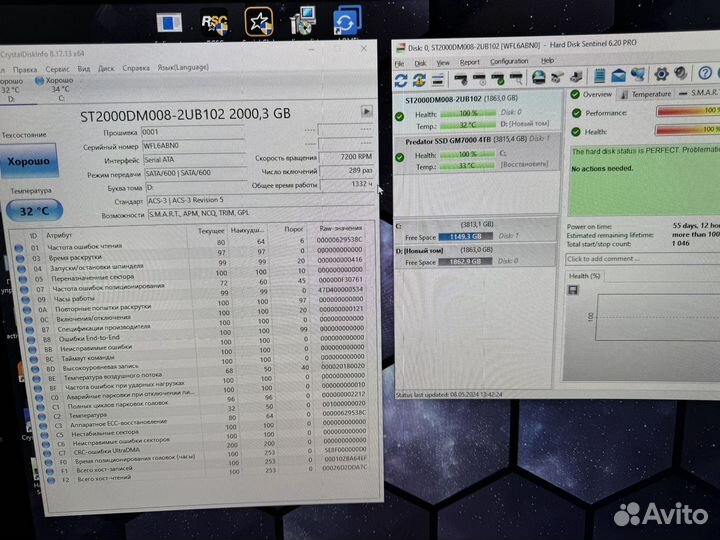Click the blue status dot of attribute 01
720x540 pixels.
coord(19,248)
